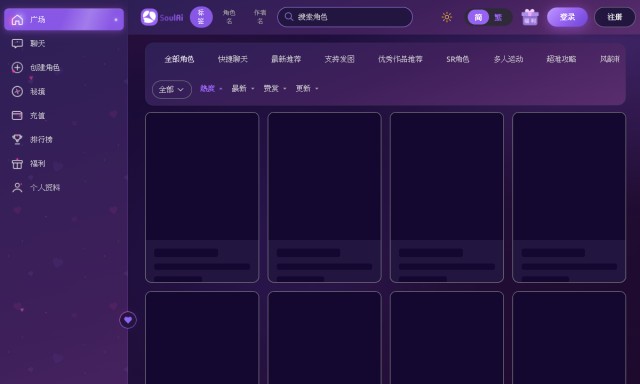Open the 聊天 chat section

pos(64,43)
